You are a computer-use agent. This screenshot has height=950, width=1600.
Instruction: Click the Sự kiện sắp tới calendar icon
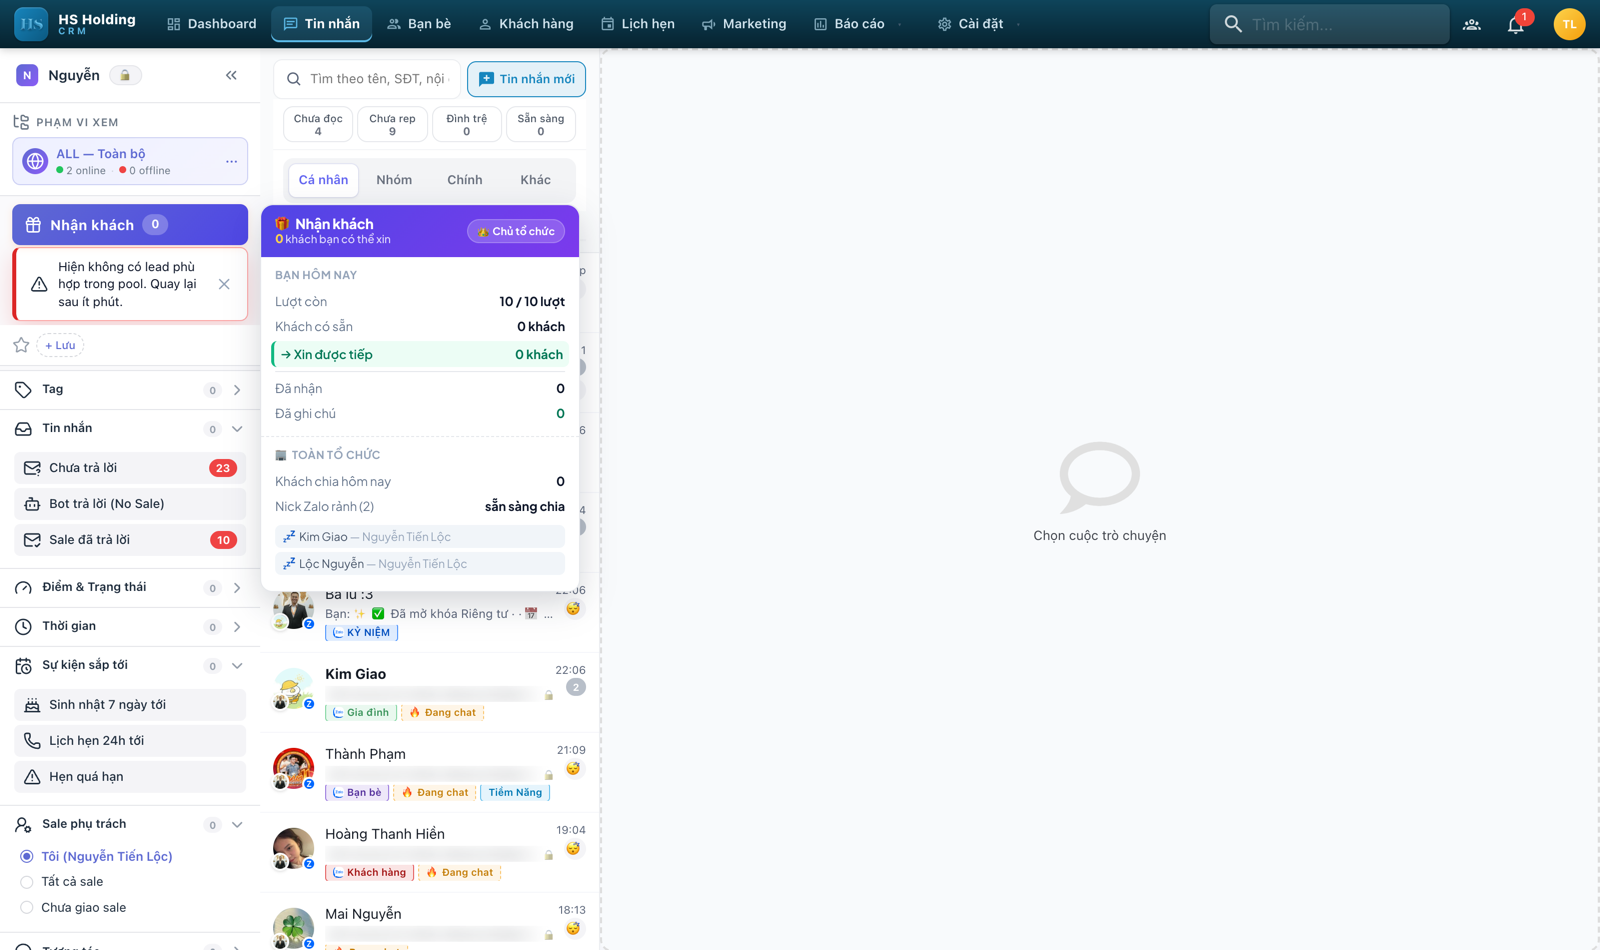click(x=23, y=665)
